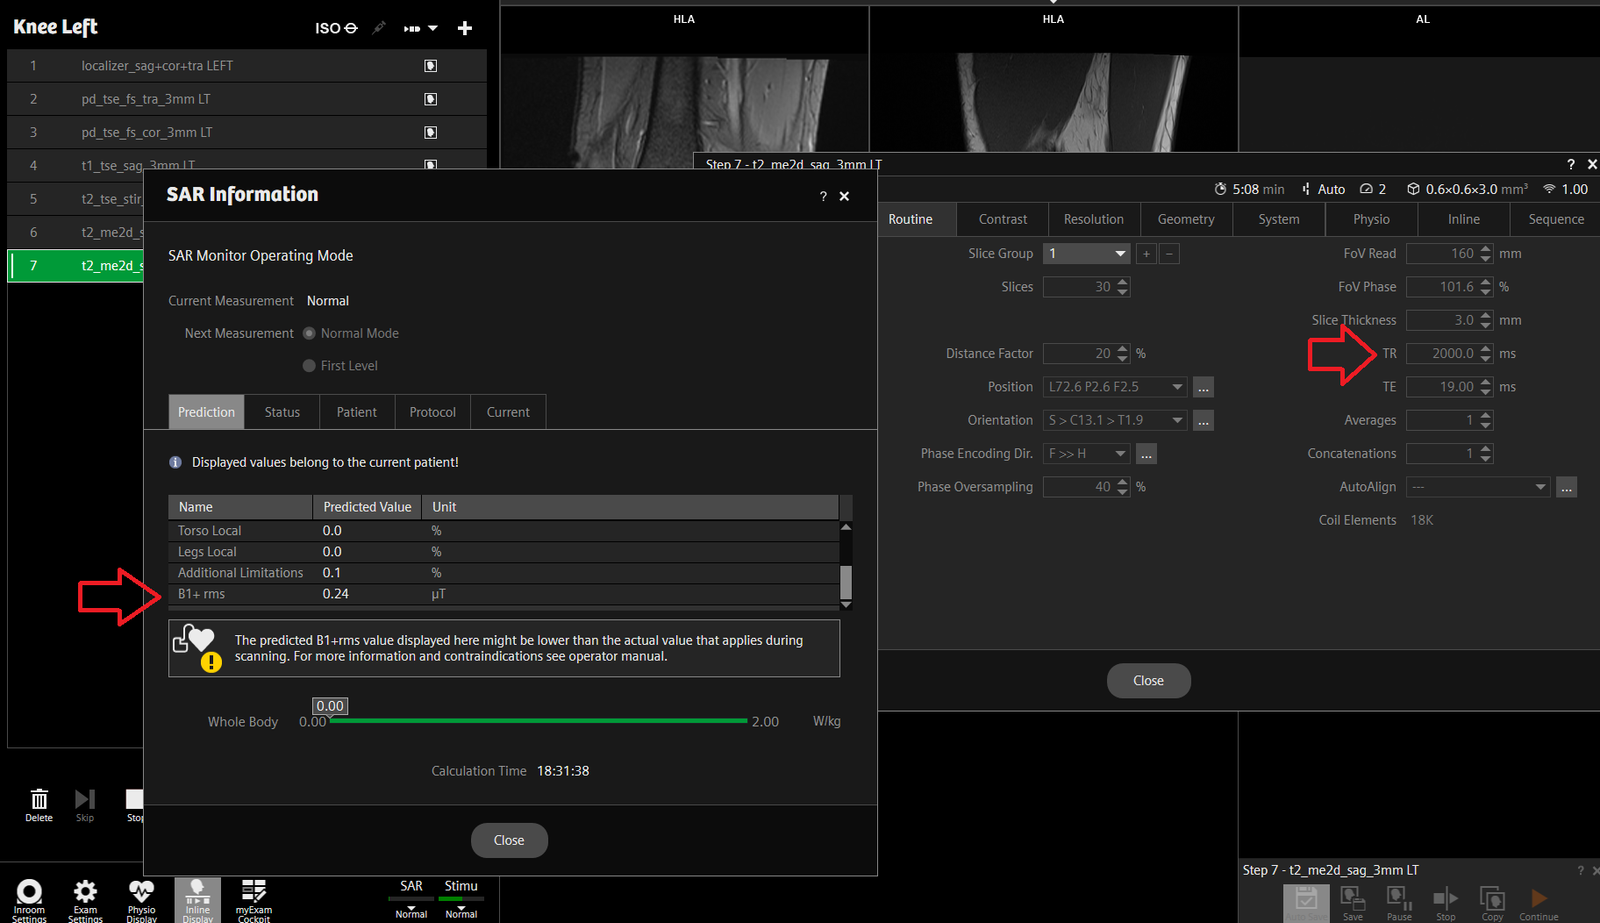This screenshot has height=923, width=1600.
Task: Open myExam Cockpit
Action: click(x=253, y=897)
